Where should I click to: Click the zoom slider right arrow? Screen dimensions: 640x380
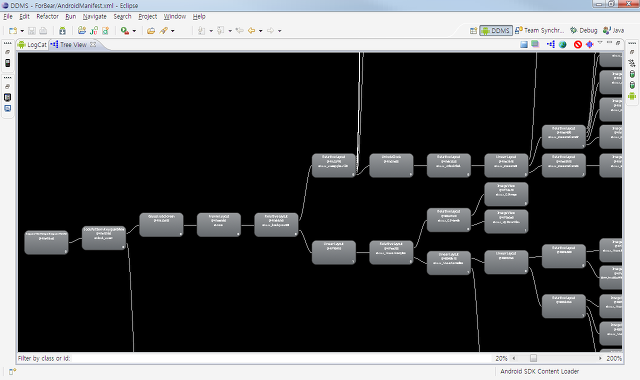pyautogui.click(x=600, y=358)
